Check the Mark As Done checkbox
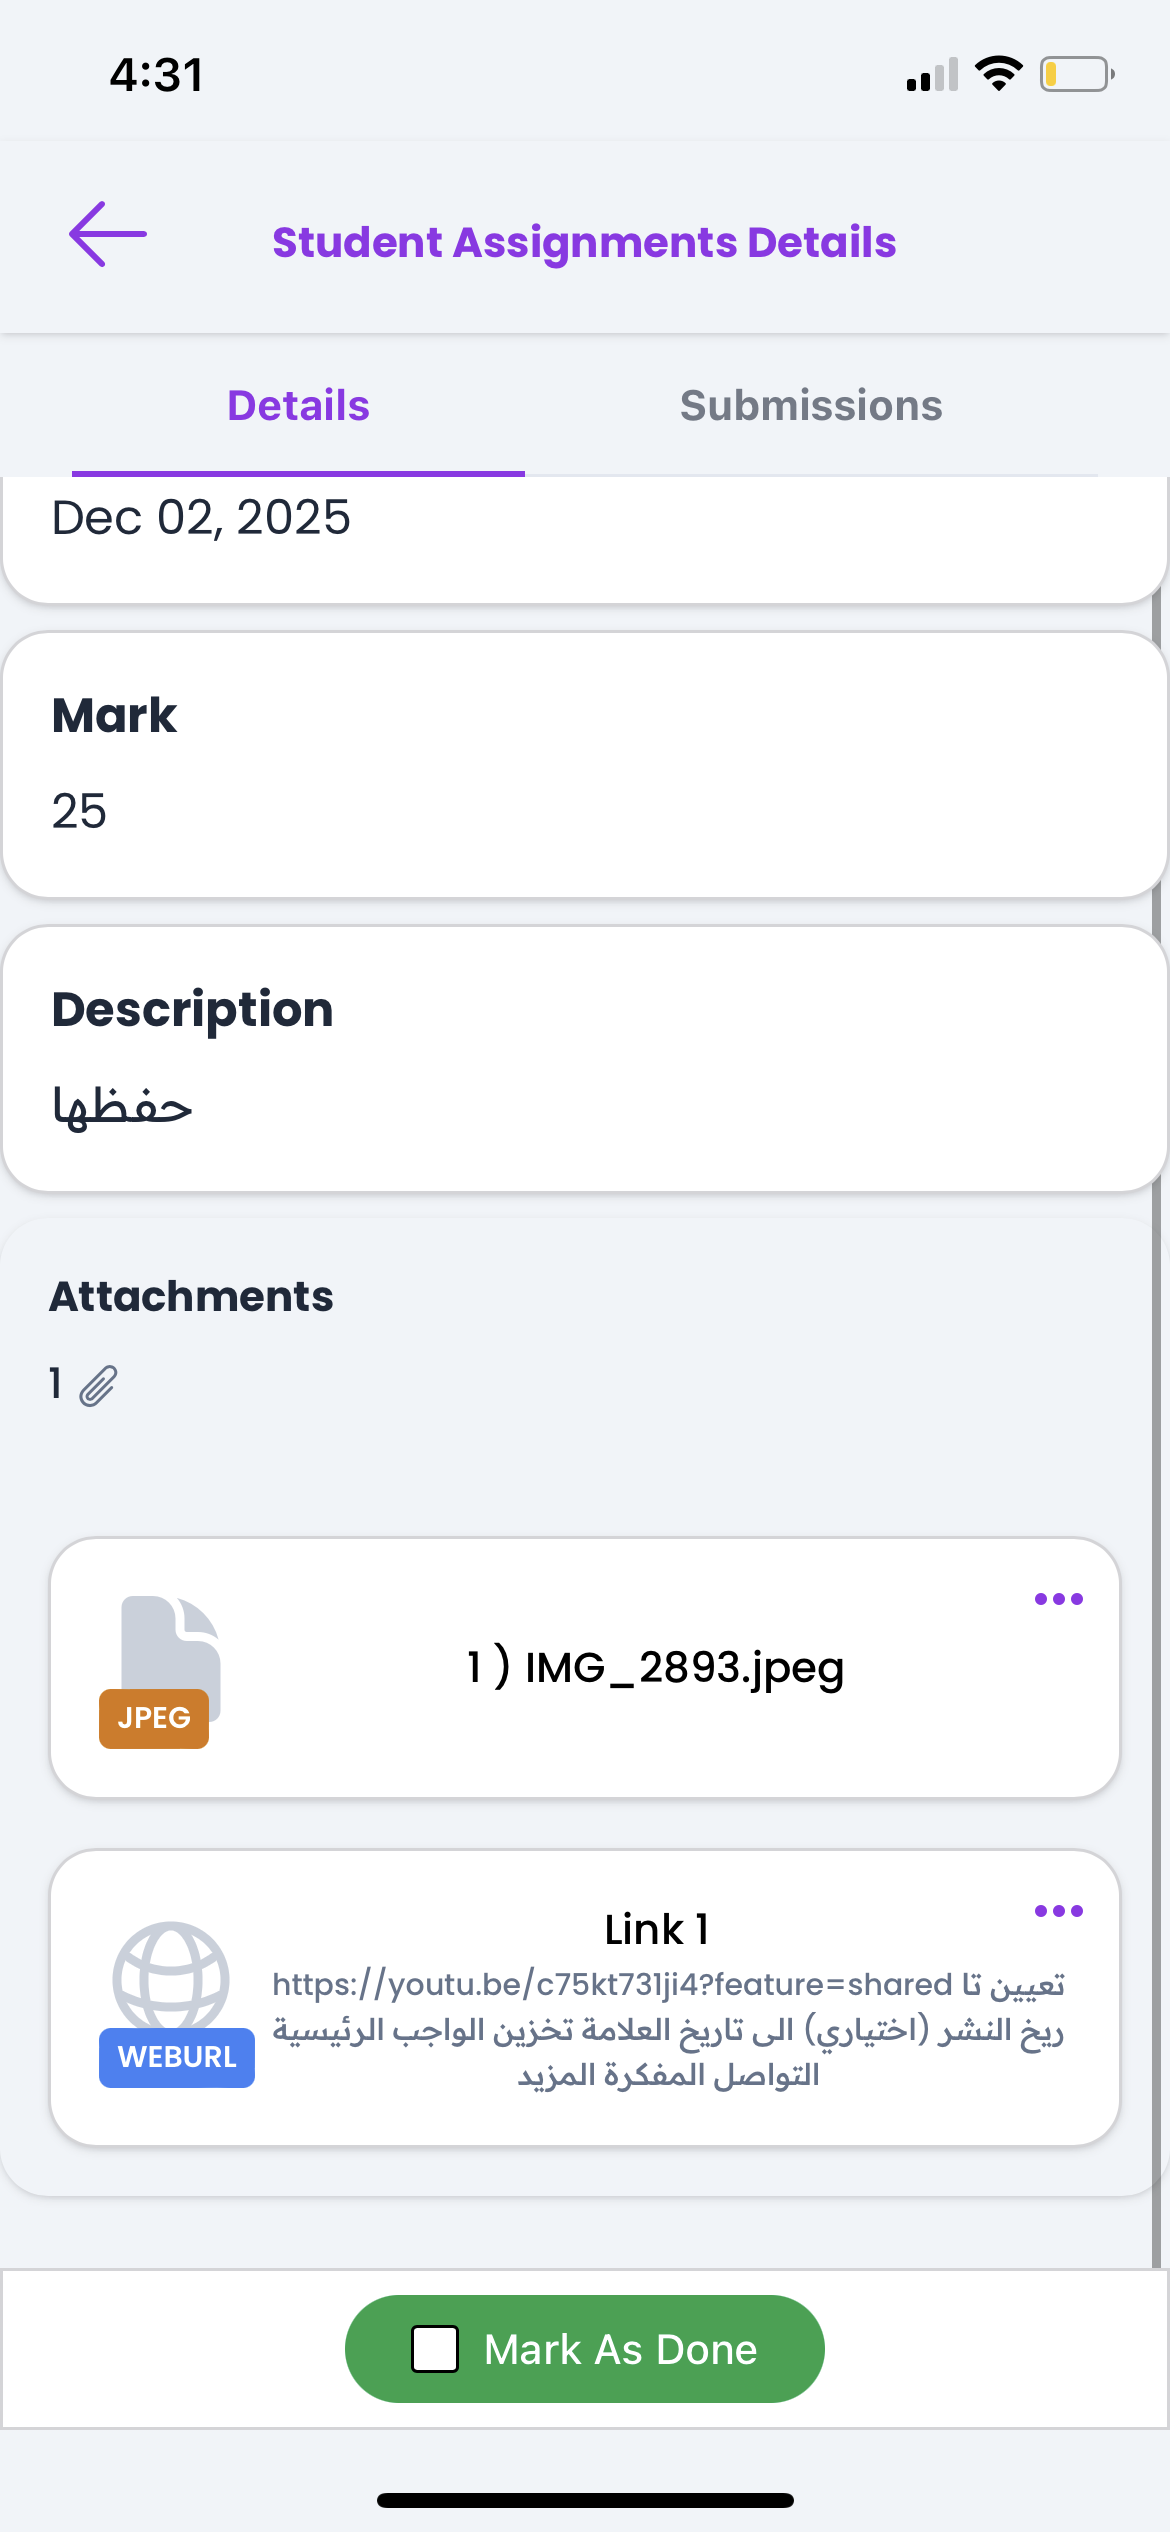 [x=436, y=2349]
